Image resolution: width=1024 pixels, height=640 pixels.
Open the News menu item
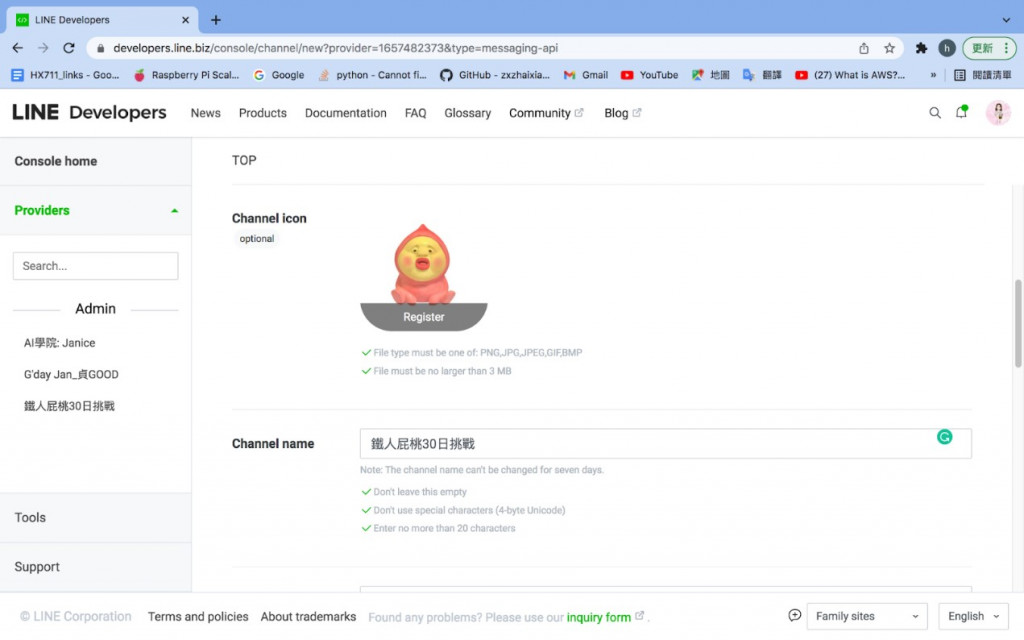[x=206, y=113]
